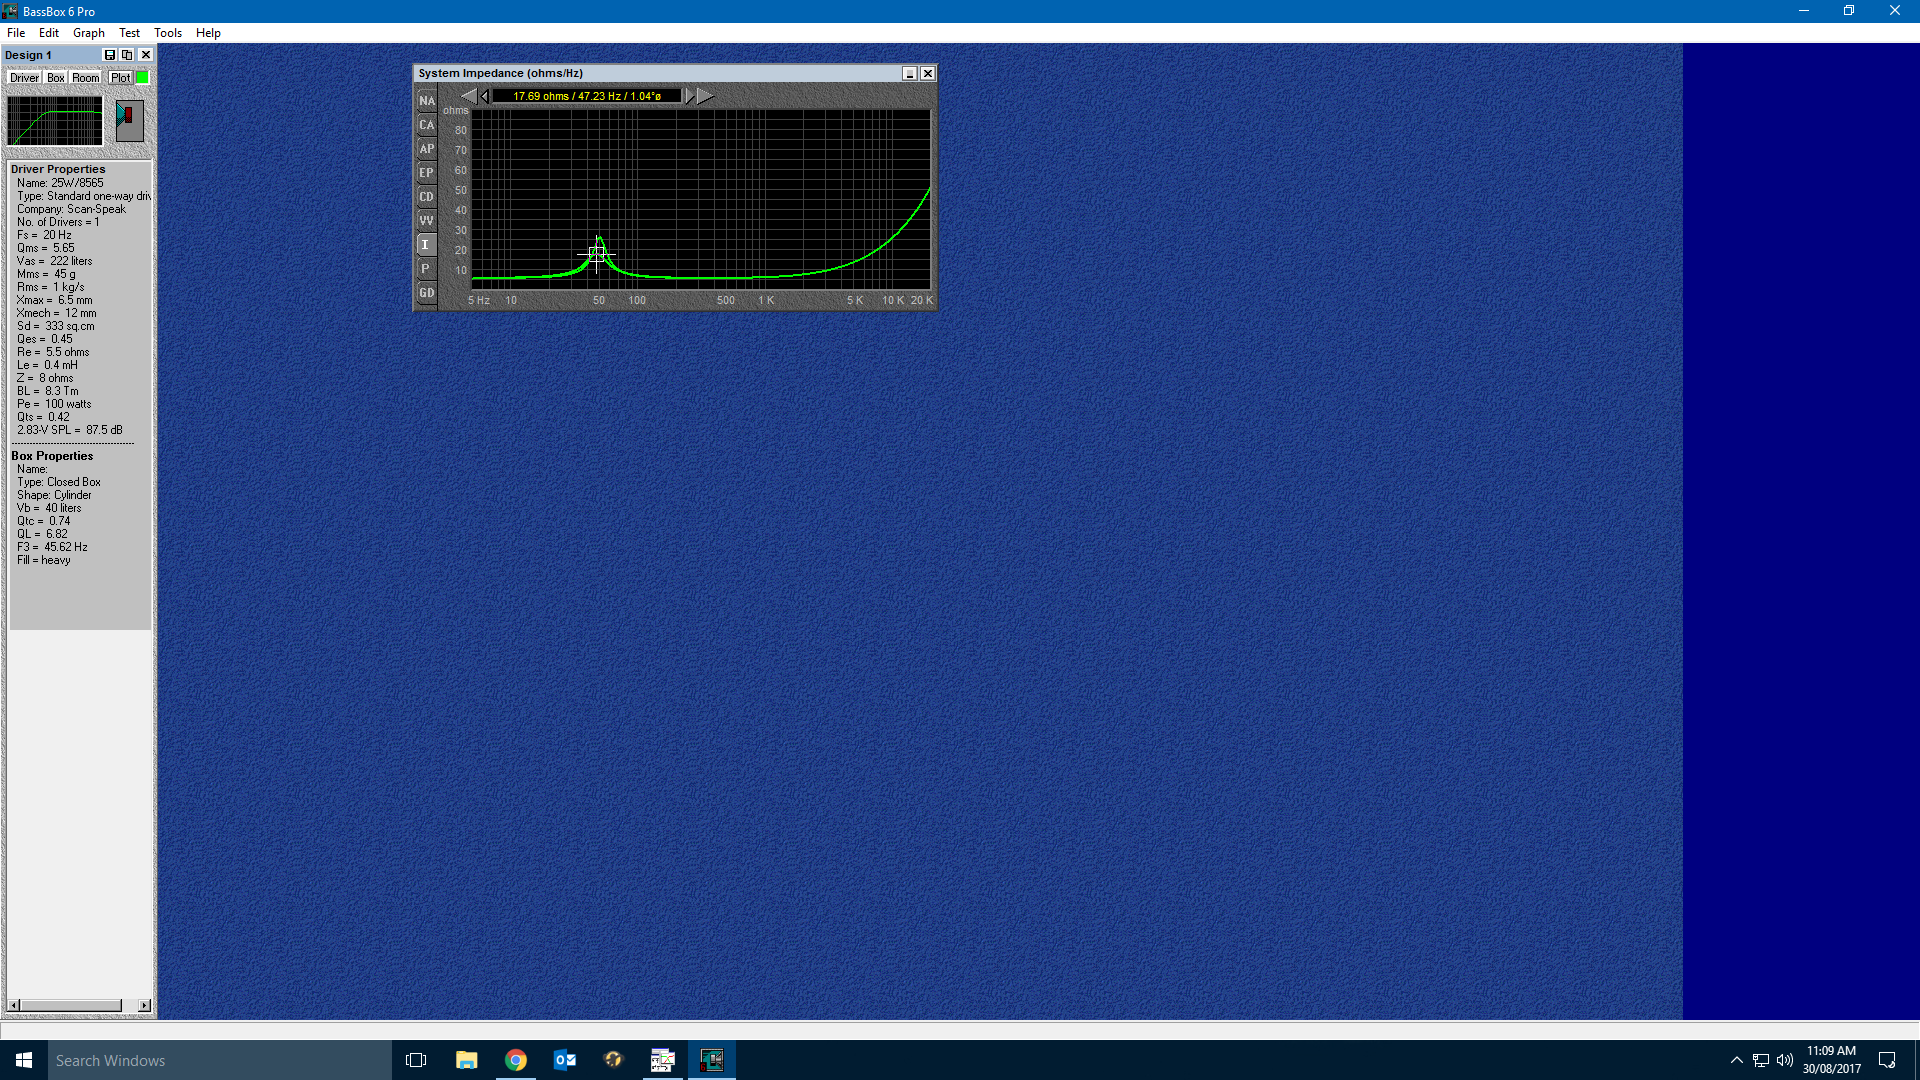Click the 'Re = 5.5 ohms' value
1920x1080 pixels.
(x=53, y=352)
